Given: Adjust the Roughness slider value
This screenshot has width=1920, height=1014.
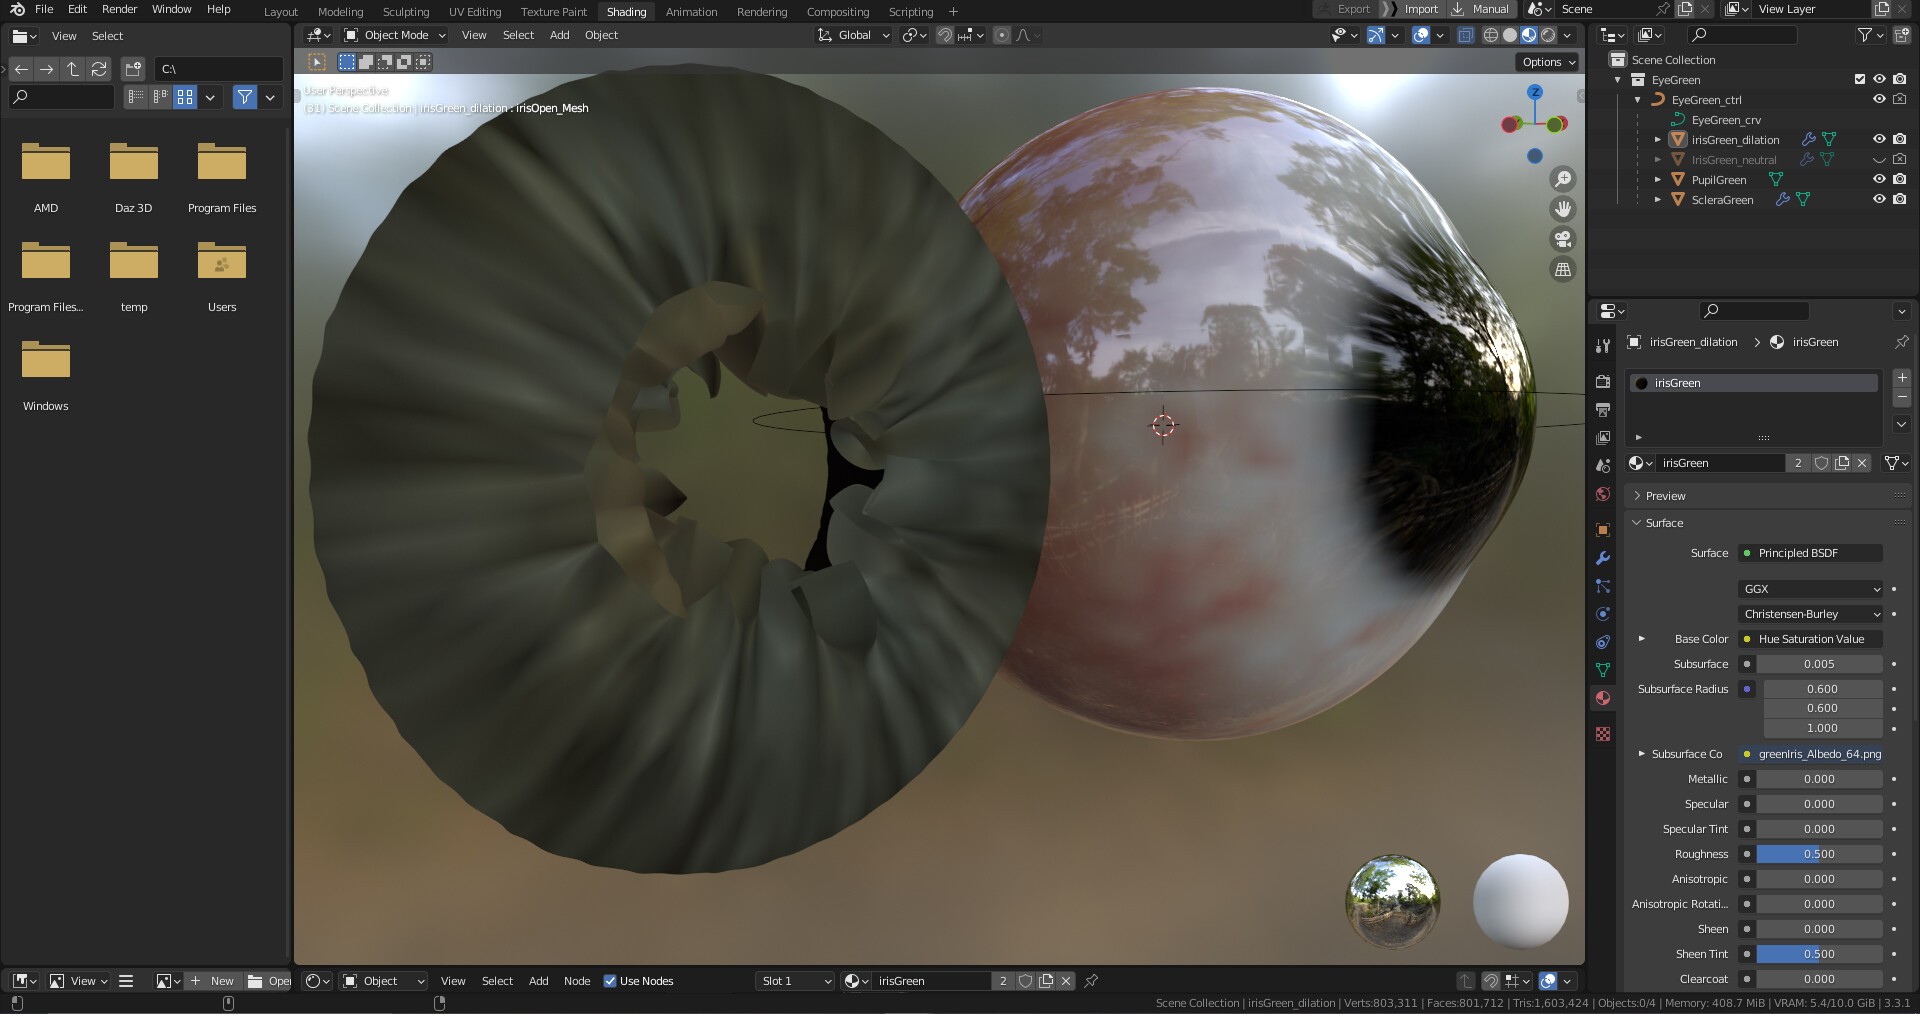Looking at the screenshot, I should [x=1819, y=854].
